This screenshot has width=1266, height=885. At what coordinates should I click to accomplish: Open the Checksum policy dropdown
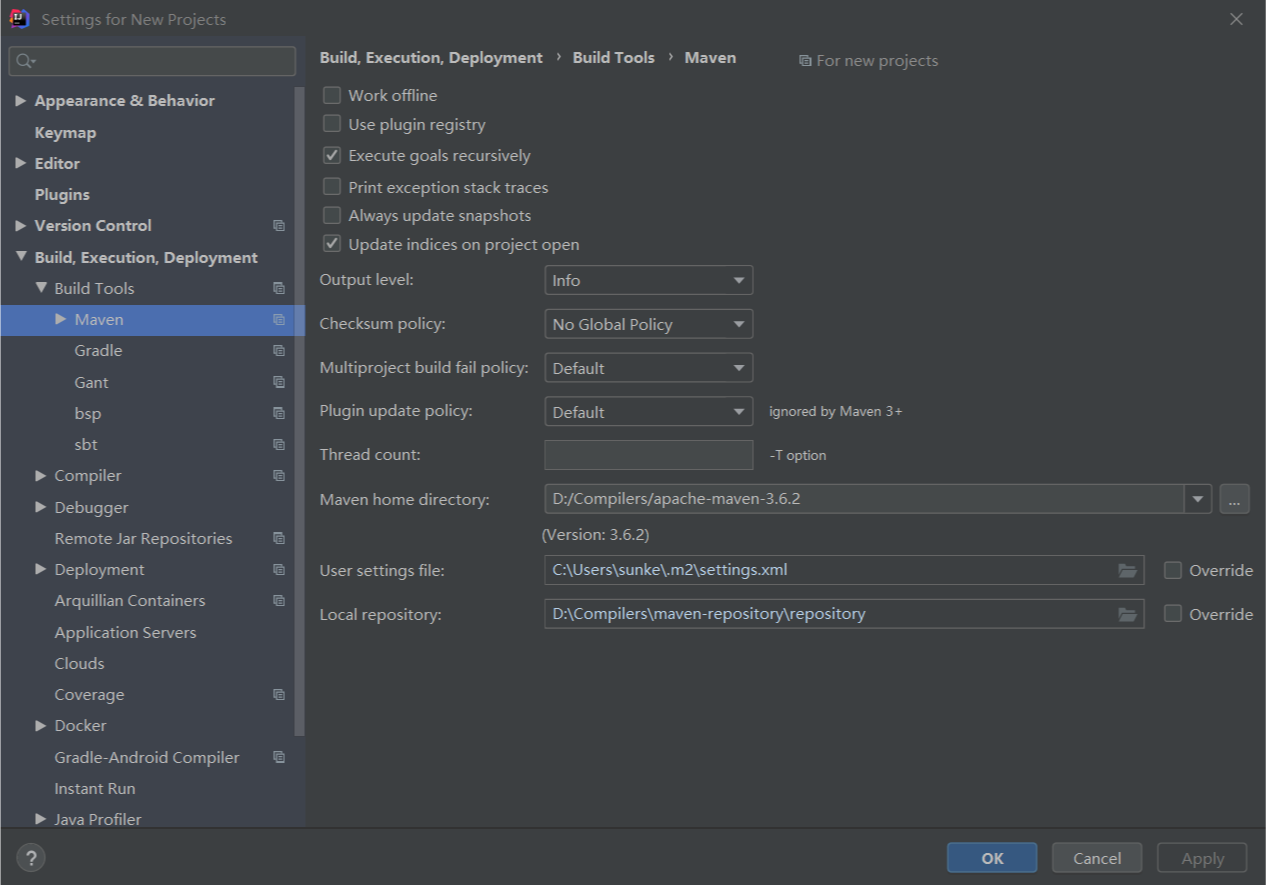pos(648,324)
